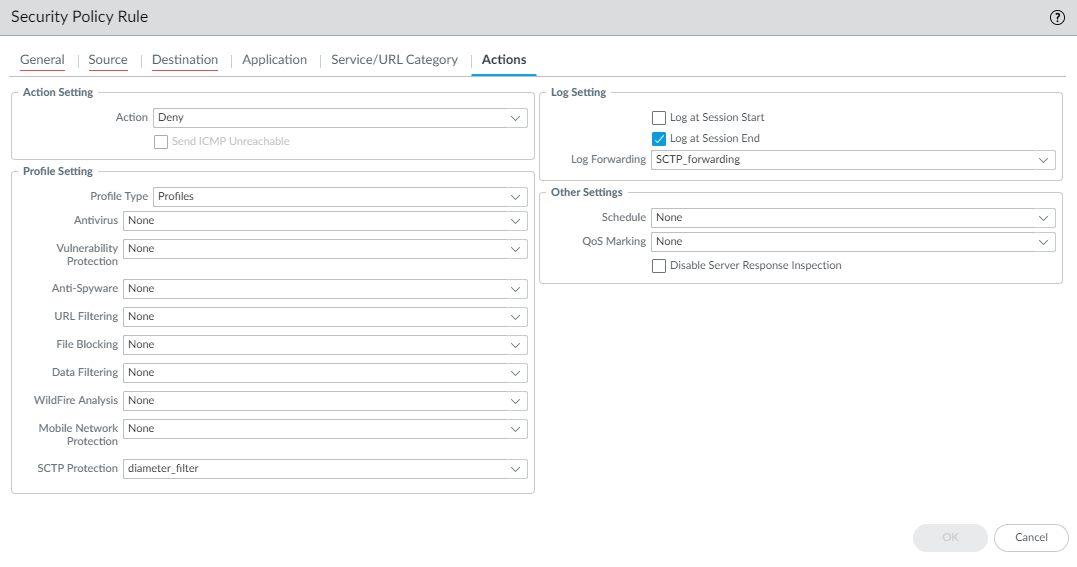Switch to the General tab

pos(42,60)
